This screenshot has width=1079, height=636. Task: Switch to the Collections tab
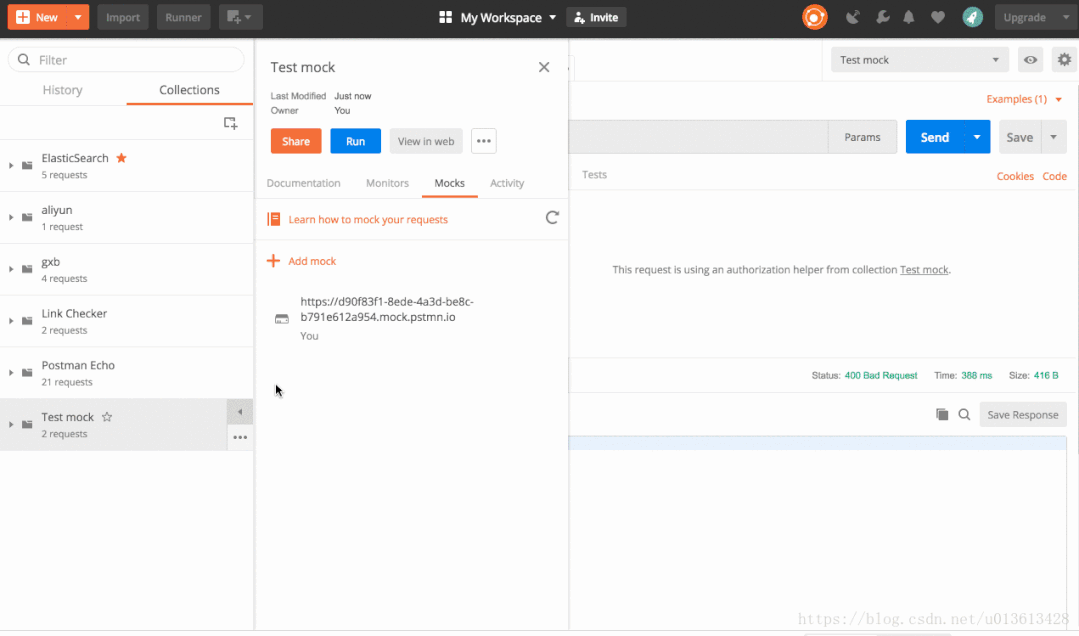[189, 89]
